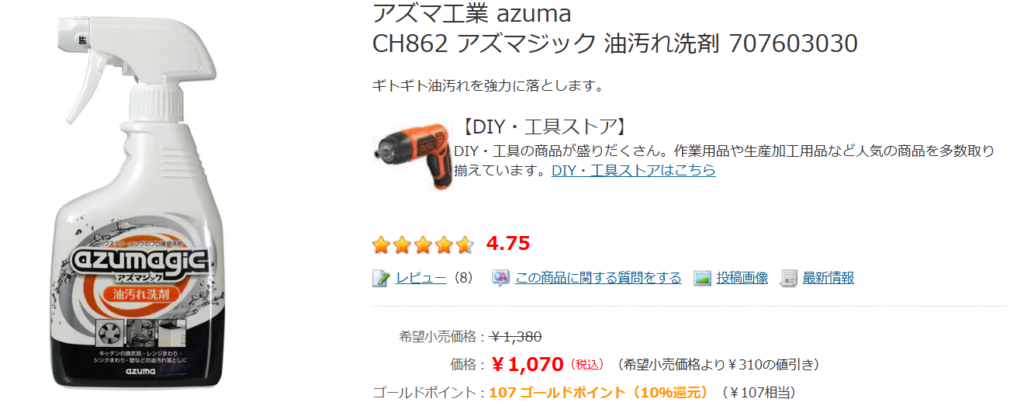1024x406 pixels.
Task: Click the half-filled fifth rating star
Action: (x=464, y=245)
